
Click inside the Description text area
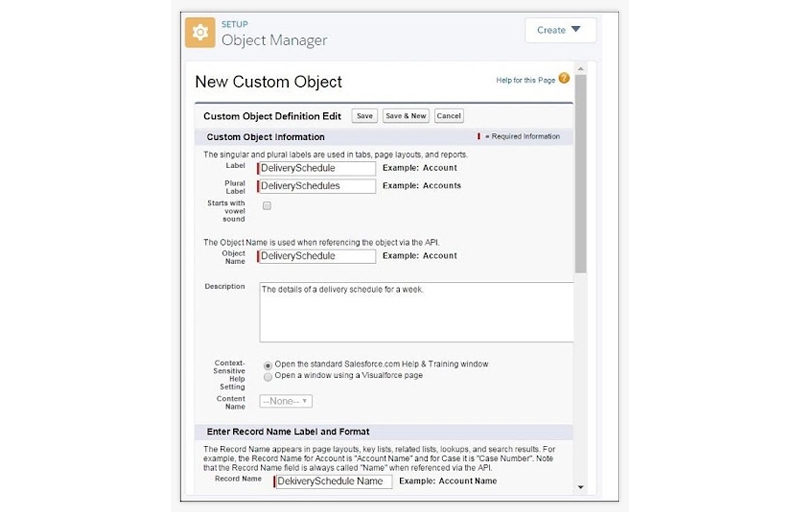[416, 312]
